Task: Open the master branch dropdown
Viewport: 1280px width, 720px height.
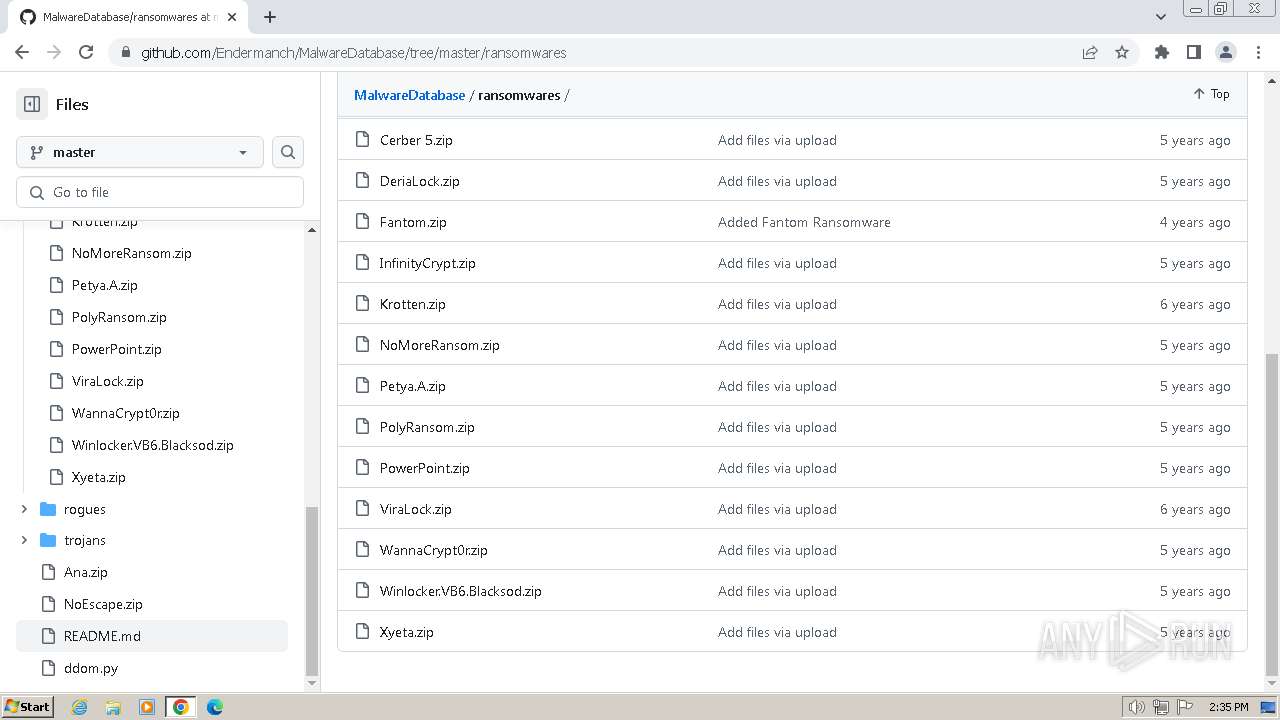Action: pos(140,152)
